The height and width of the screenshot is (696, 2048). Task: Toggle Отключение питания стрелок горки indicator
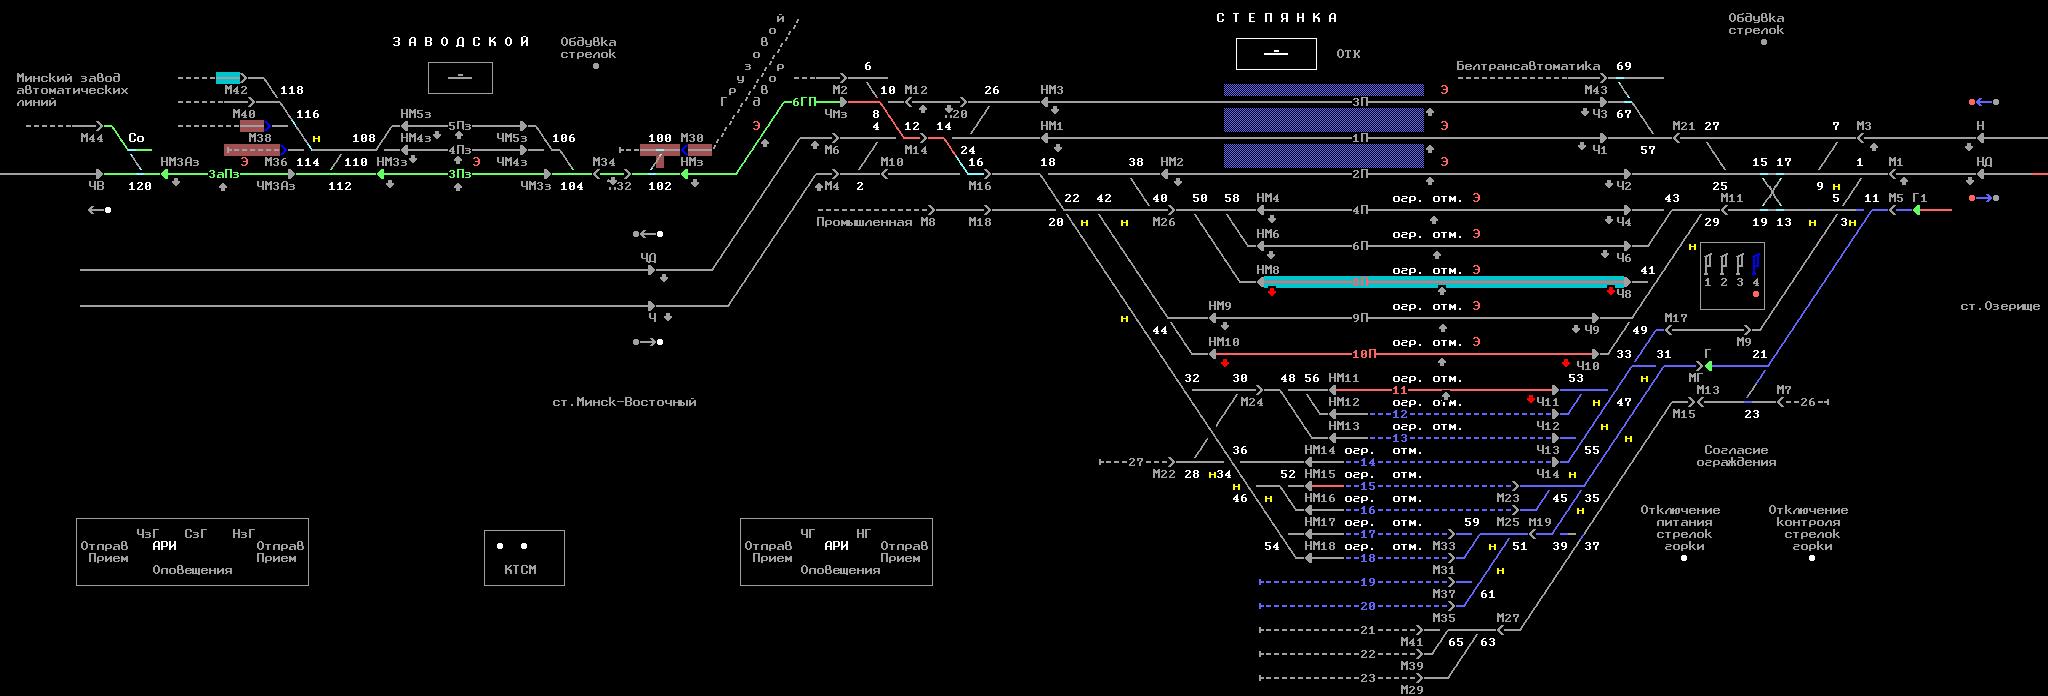[1684, 558]
